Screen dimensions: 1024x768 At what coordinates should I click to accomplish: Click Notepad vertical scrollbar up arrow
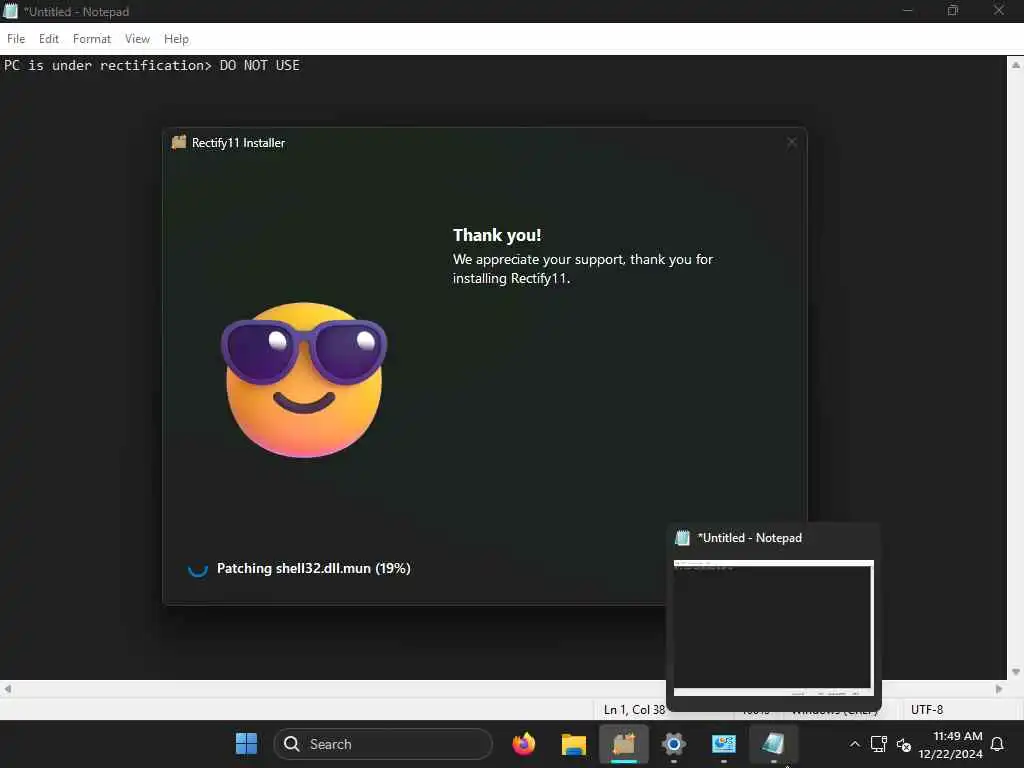pyautogui.click(x=1016, y=65)
